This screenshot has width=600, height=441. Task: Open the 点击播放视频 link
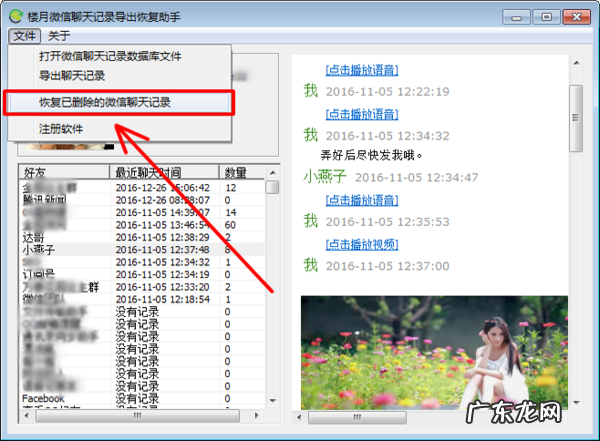[362, 245]
